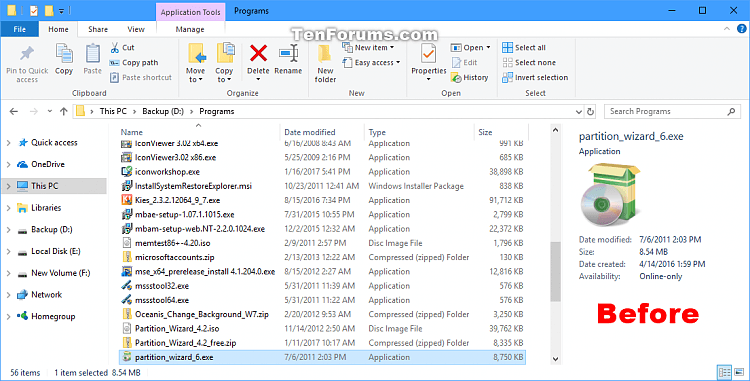This screenshot has width=750, height=381.
Task: Switch to the Manage tab
Action: click(x=190, y=29)
